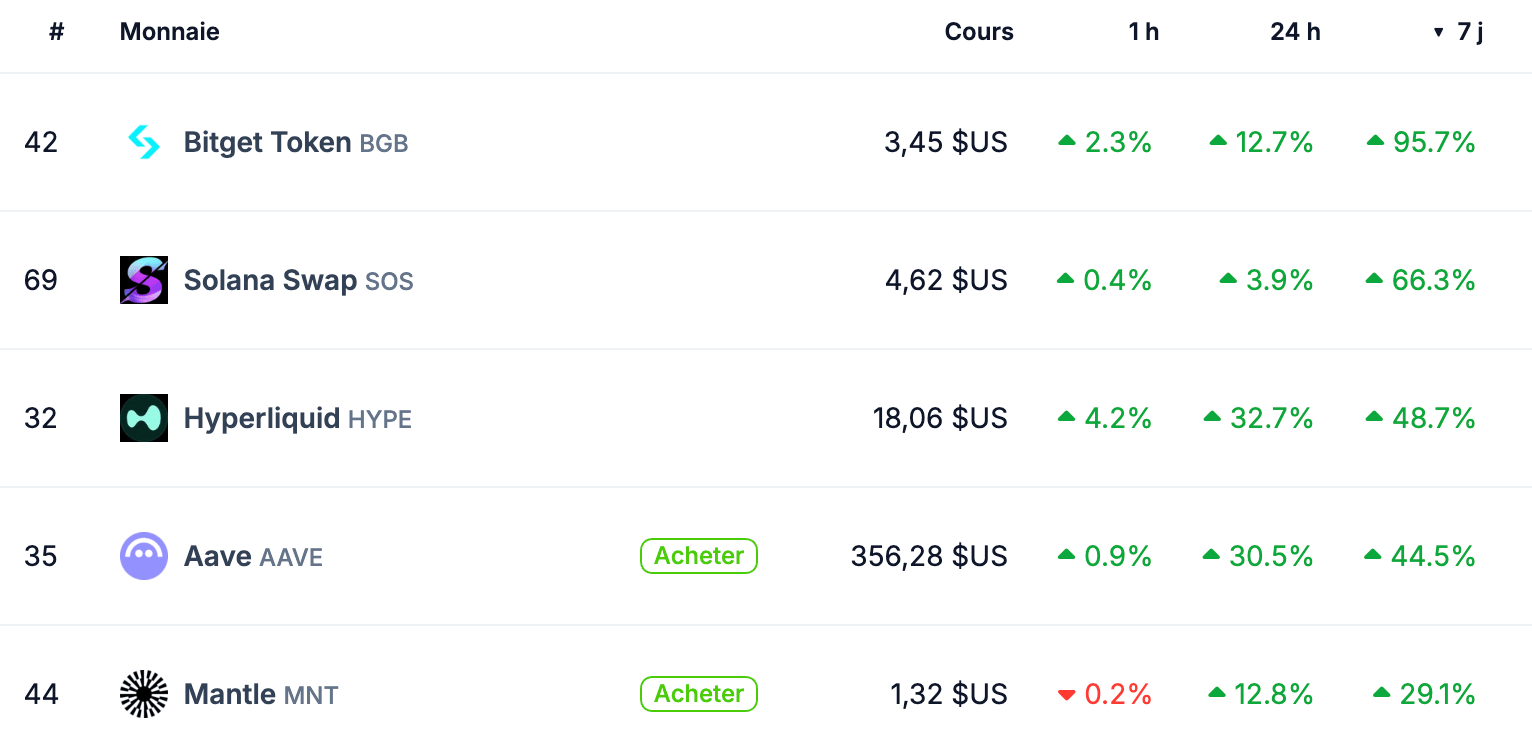Click the Aave ghost logo icon
The height and width of the screenshot is (756, 1532).
[x=144, y=556]
